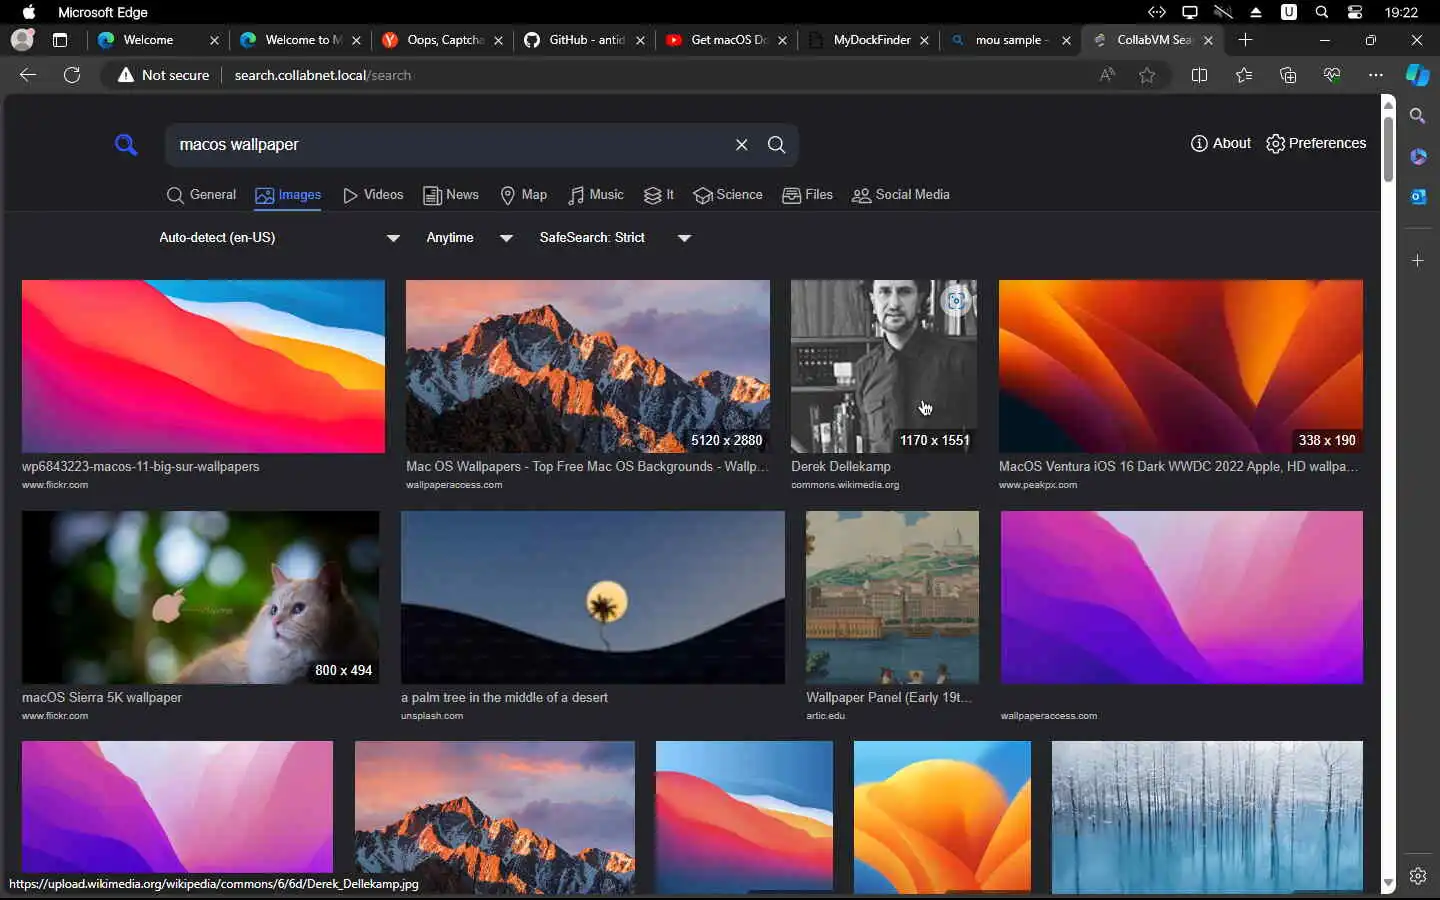1440x900 pixels.
Task: Clear the search query
Action: coord(741,145)
